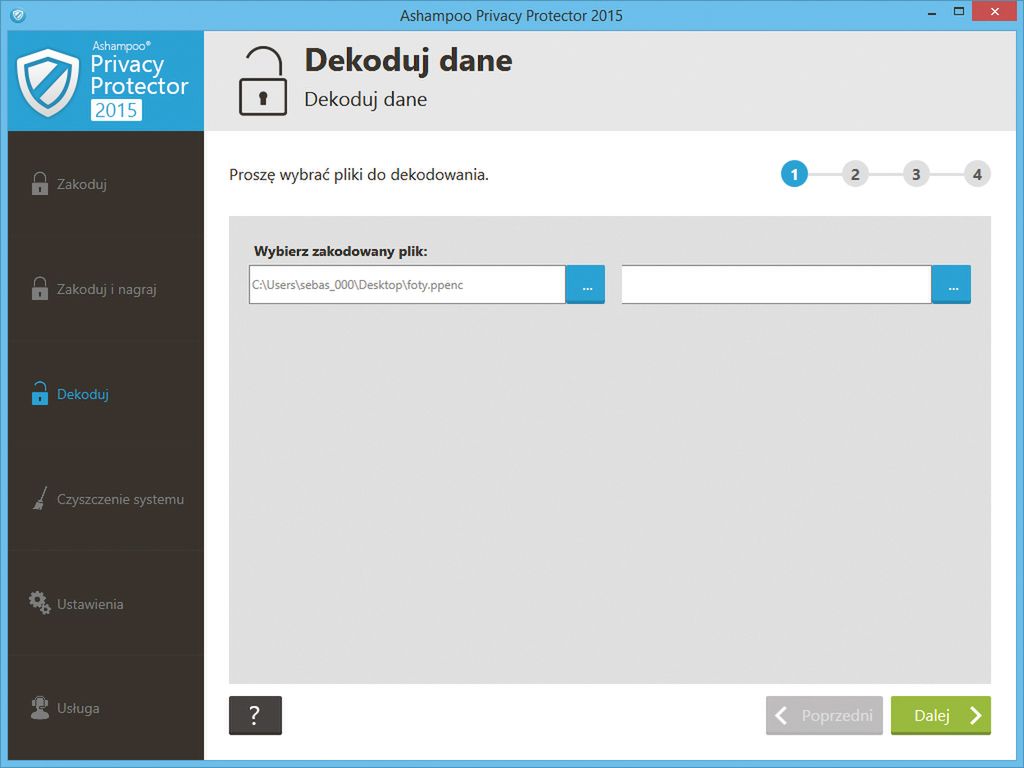Screen dimensions: 1024x768
Task: Click the encoded file path field
Action: pos(407,284)
